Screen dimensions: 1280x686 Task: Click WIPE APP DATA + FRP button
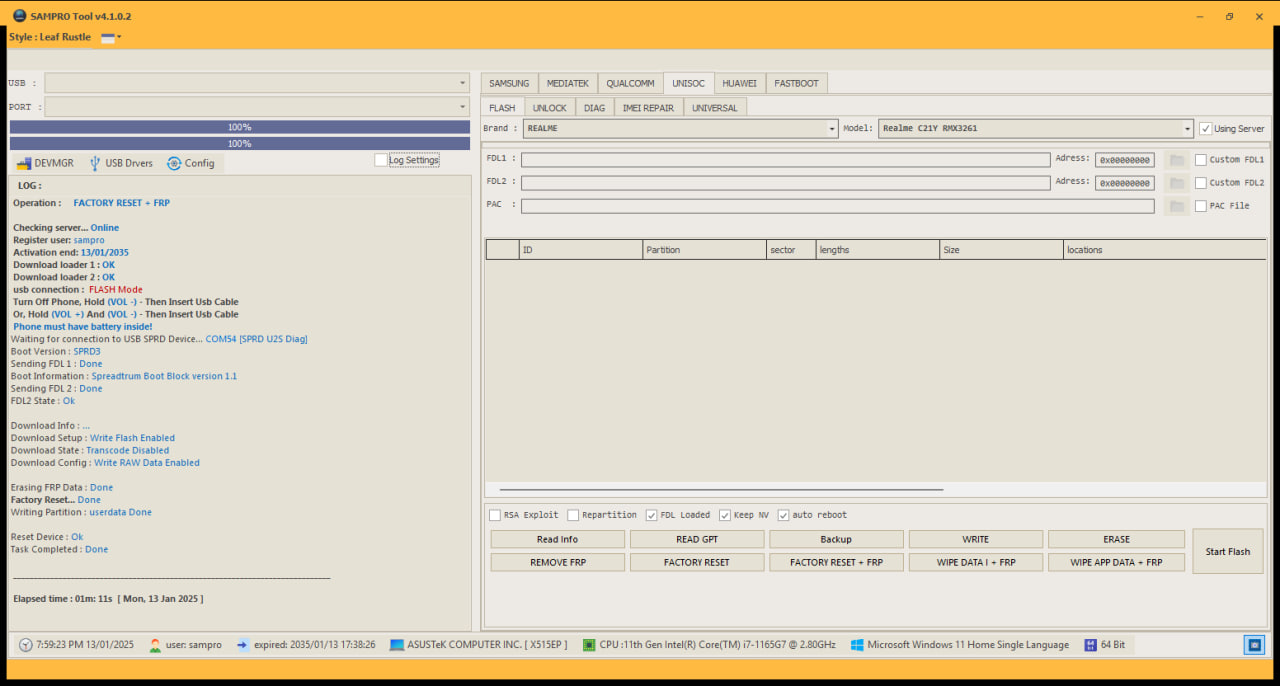coord(1116,562)
